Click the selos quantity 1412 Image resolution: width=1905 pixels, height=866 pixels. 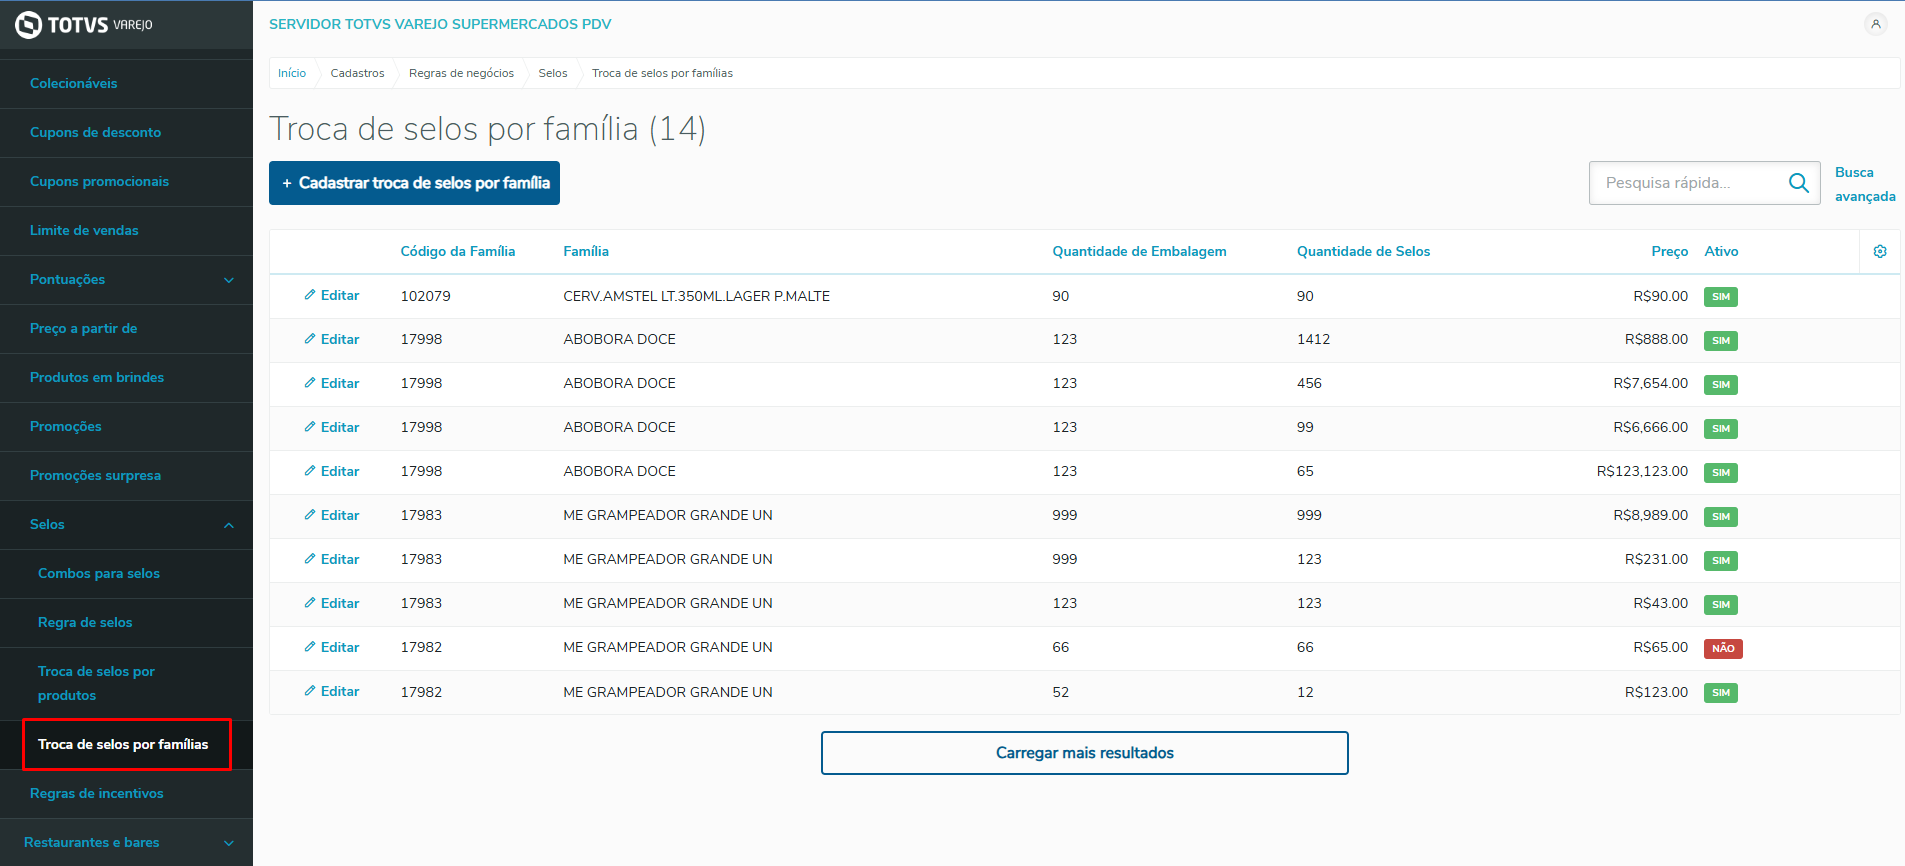tap(1314, 340)
